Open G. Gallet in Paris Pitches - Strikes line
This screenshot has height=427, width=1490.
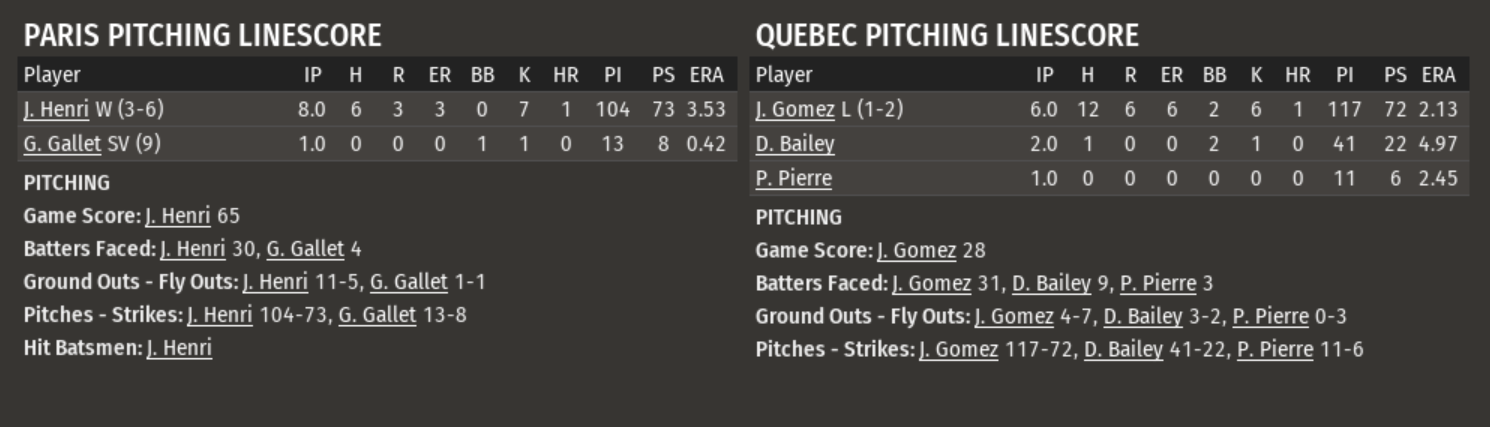tap(377, 315)
